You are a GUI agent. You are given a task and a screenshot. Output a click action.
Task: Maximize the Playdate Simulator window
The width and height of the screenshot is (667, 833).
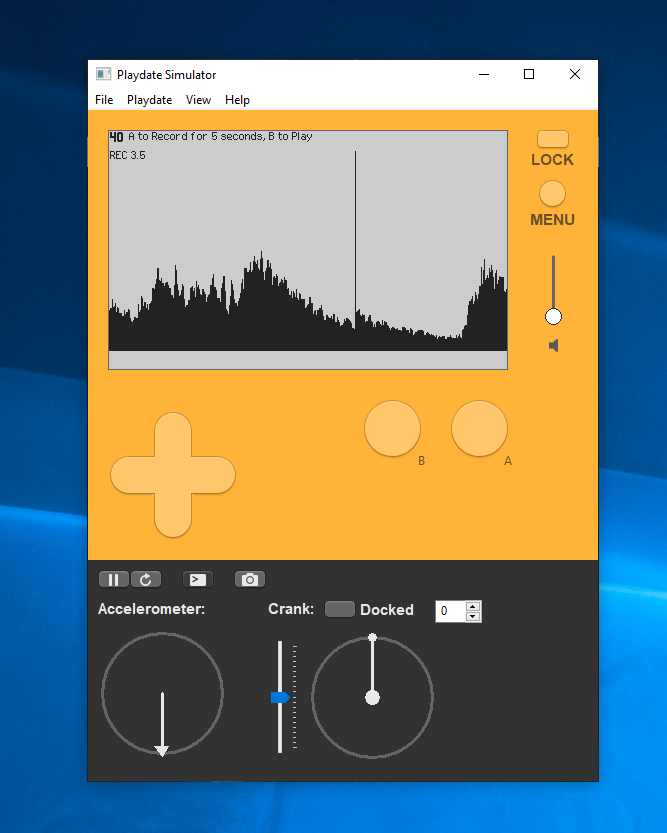pos(529,74)
